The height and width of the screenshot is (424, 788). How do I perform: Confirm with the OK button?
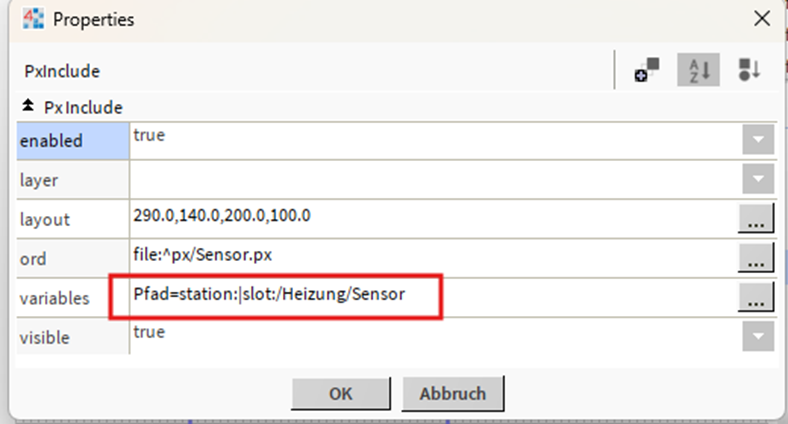click(x=341, y=393)
